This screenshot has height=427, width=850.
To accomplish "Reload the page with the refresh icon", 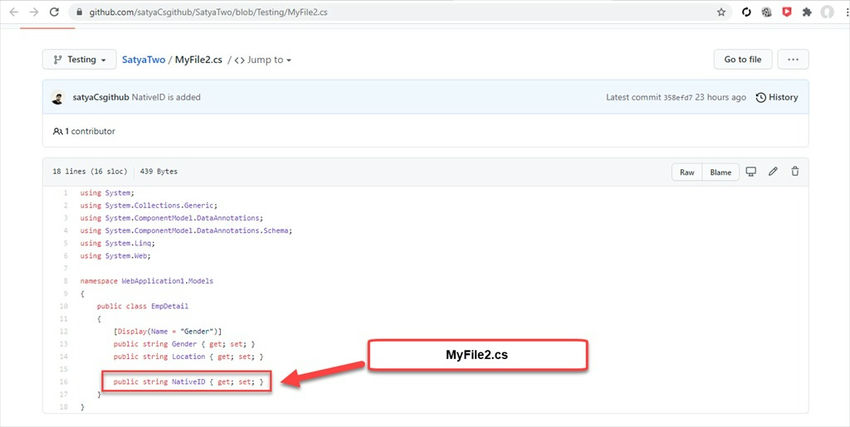I will (x=54, y=12).
